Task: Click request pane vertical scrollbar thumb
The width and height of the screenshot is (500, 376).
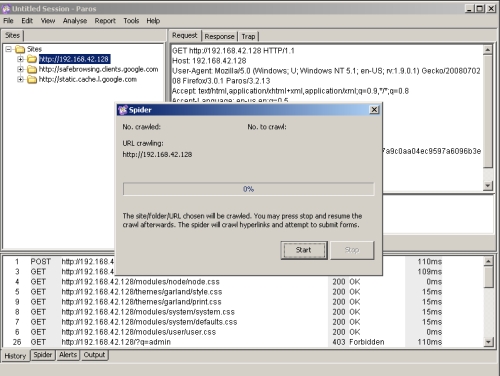Action: click(x=488, y=112)
